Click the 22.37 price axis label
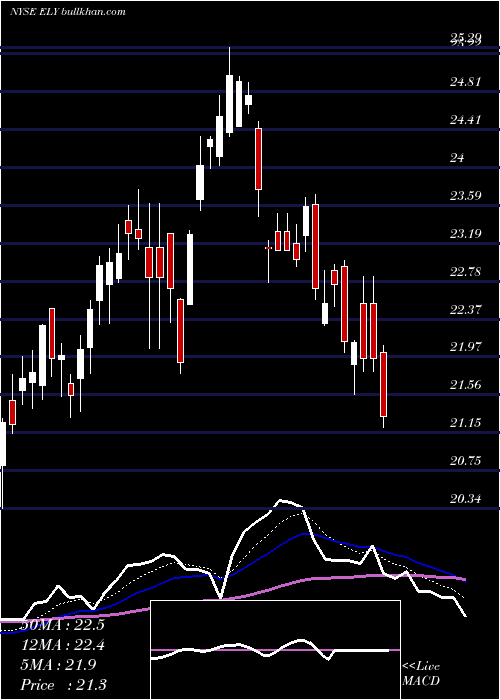Image resolution: width=500 pixels, height=700 pixels. 466,309
